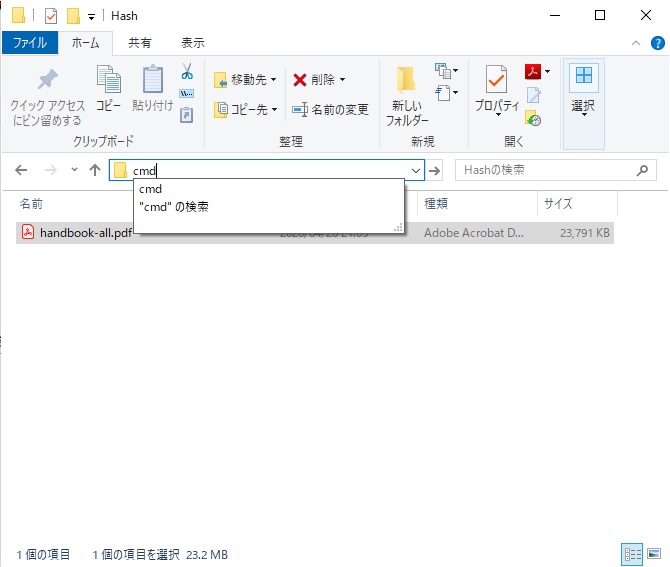Switch to large icons view in status bar
Screen dimensions: 670x567
point(654,554)
